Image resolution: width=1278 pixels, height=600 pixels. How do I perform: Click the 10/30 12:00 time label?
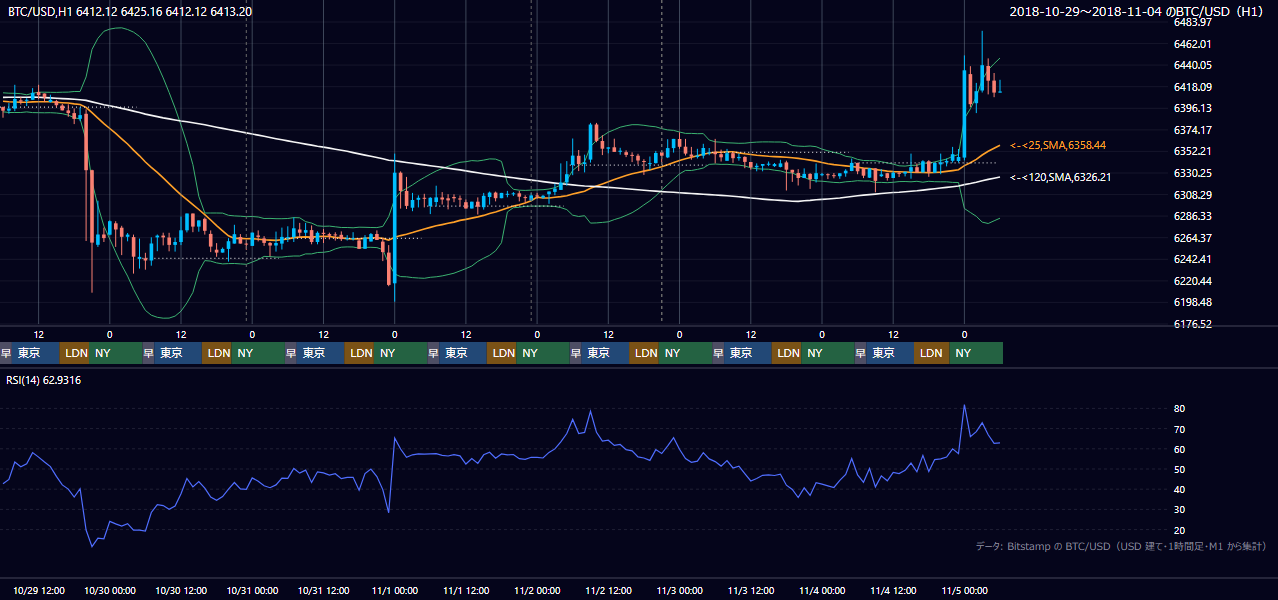181,590
